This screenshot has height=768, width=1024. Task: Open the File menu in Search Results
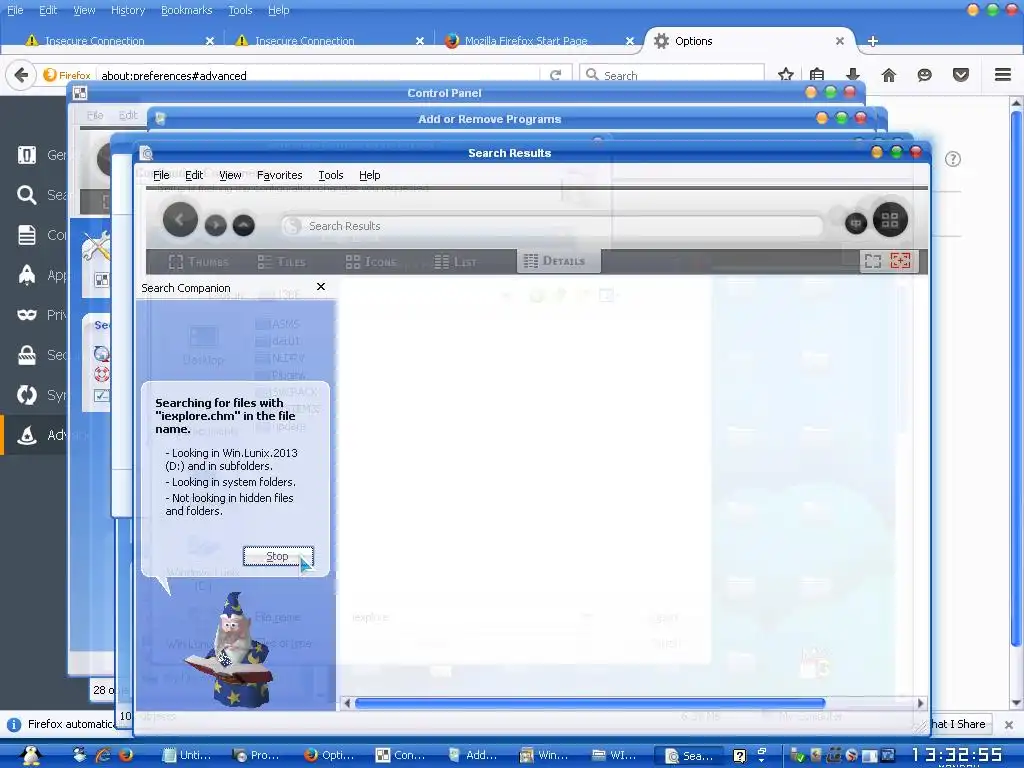pyautogui.click(x=161, y=175)
